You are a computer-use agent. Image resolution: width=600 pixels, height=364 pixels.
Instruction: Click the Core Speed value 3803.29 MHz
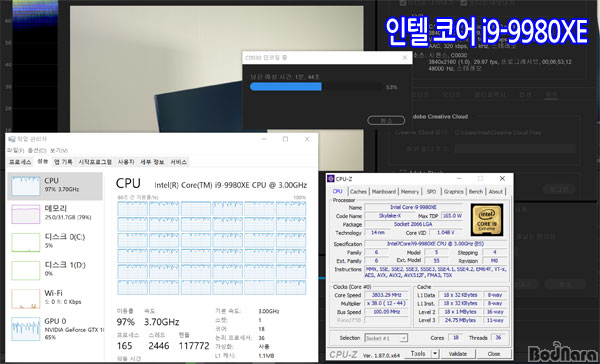coord(386,295)
